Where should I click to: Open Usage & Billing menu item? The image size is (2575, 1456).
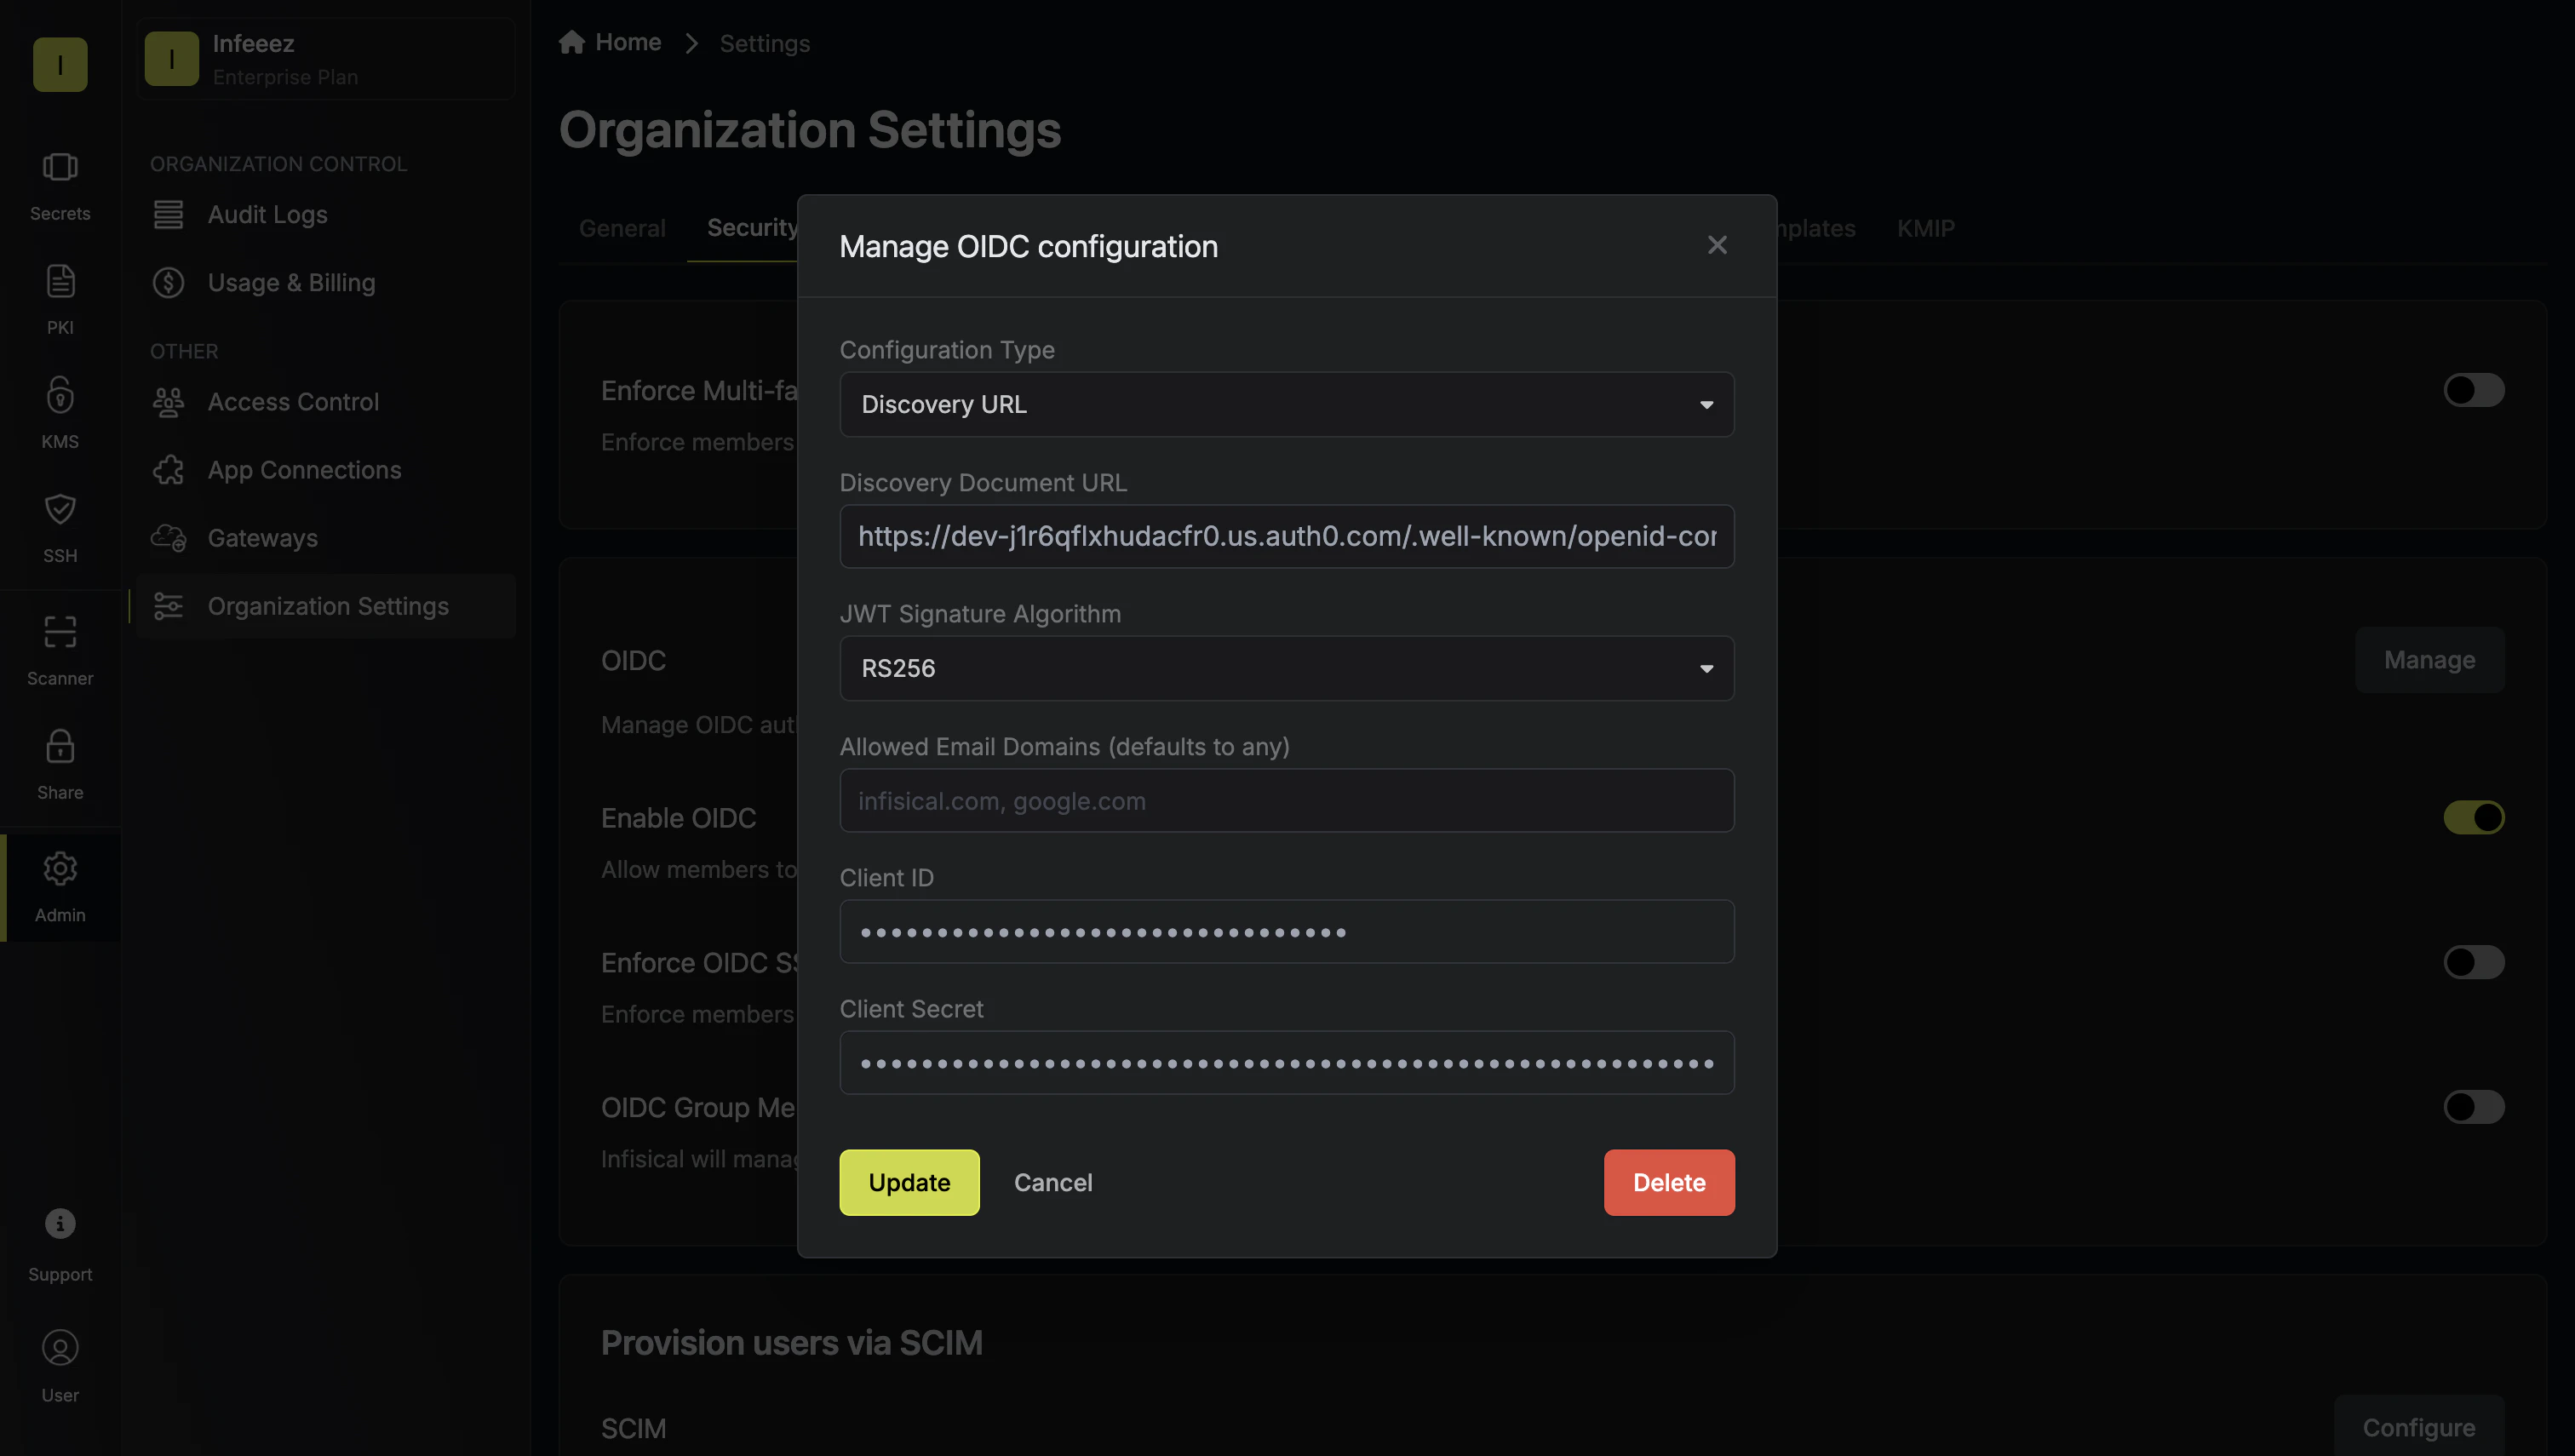(326, 283)
